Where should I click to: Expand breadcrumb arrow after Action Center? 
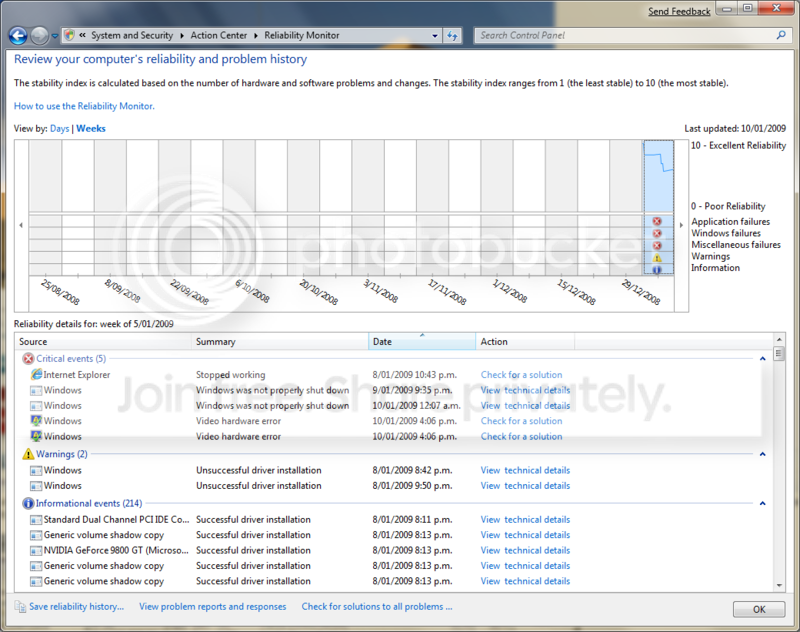click(x=255, y=36)
